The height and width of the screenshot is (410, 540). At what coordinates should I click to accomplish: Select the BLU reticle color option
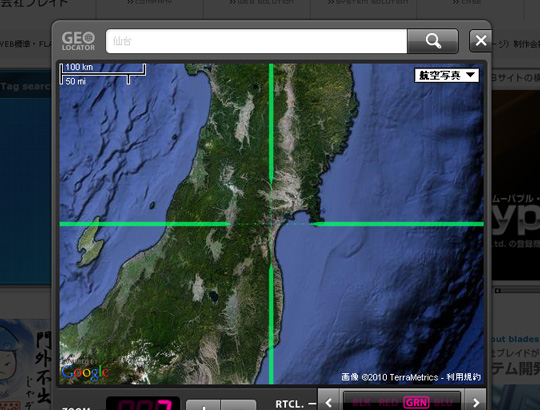coord(443,402)
